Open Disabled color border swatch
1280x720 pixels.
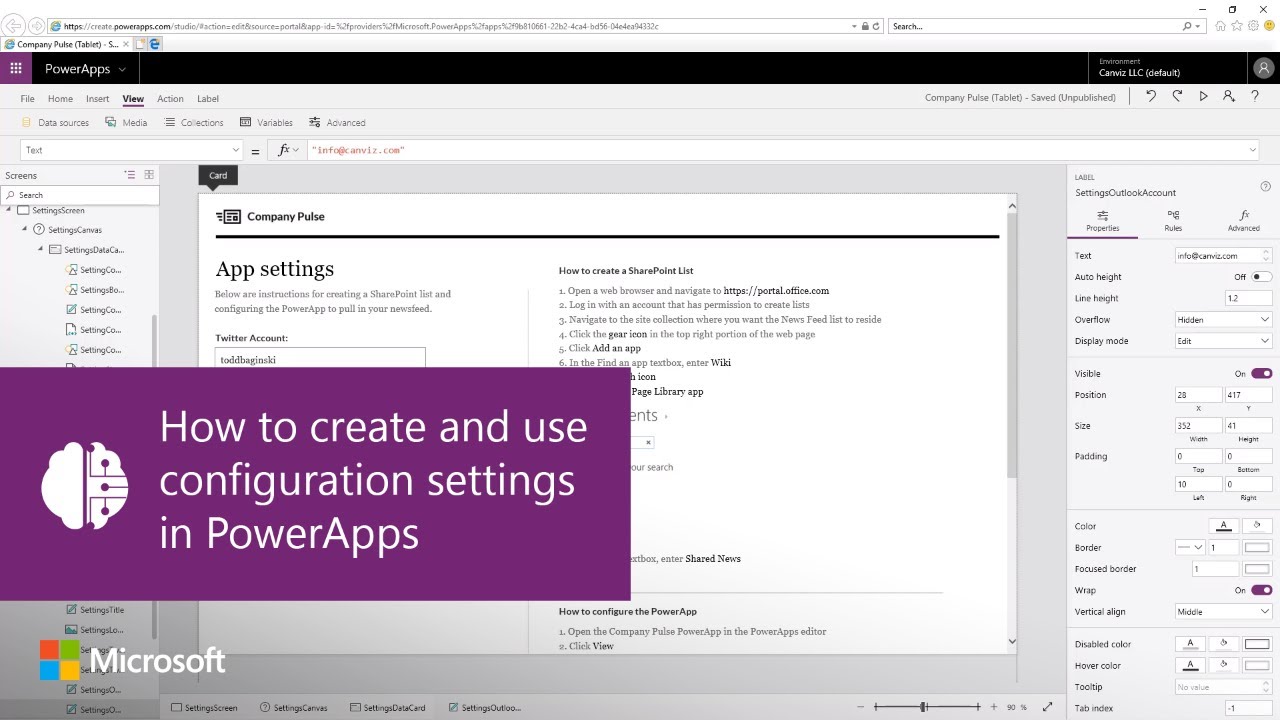[x=1257, y=644]
